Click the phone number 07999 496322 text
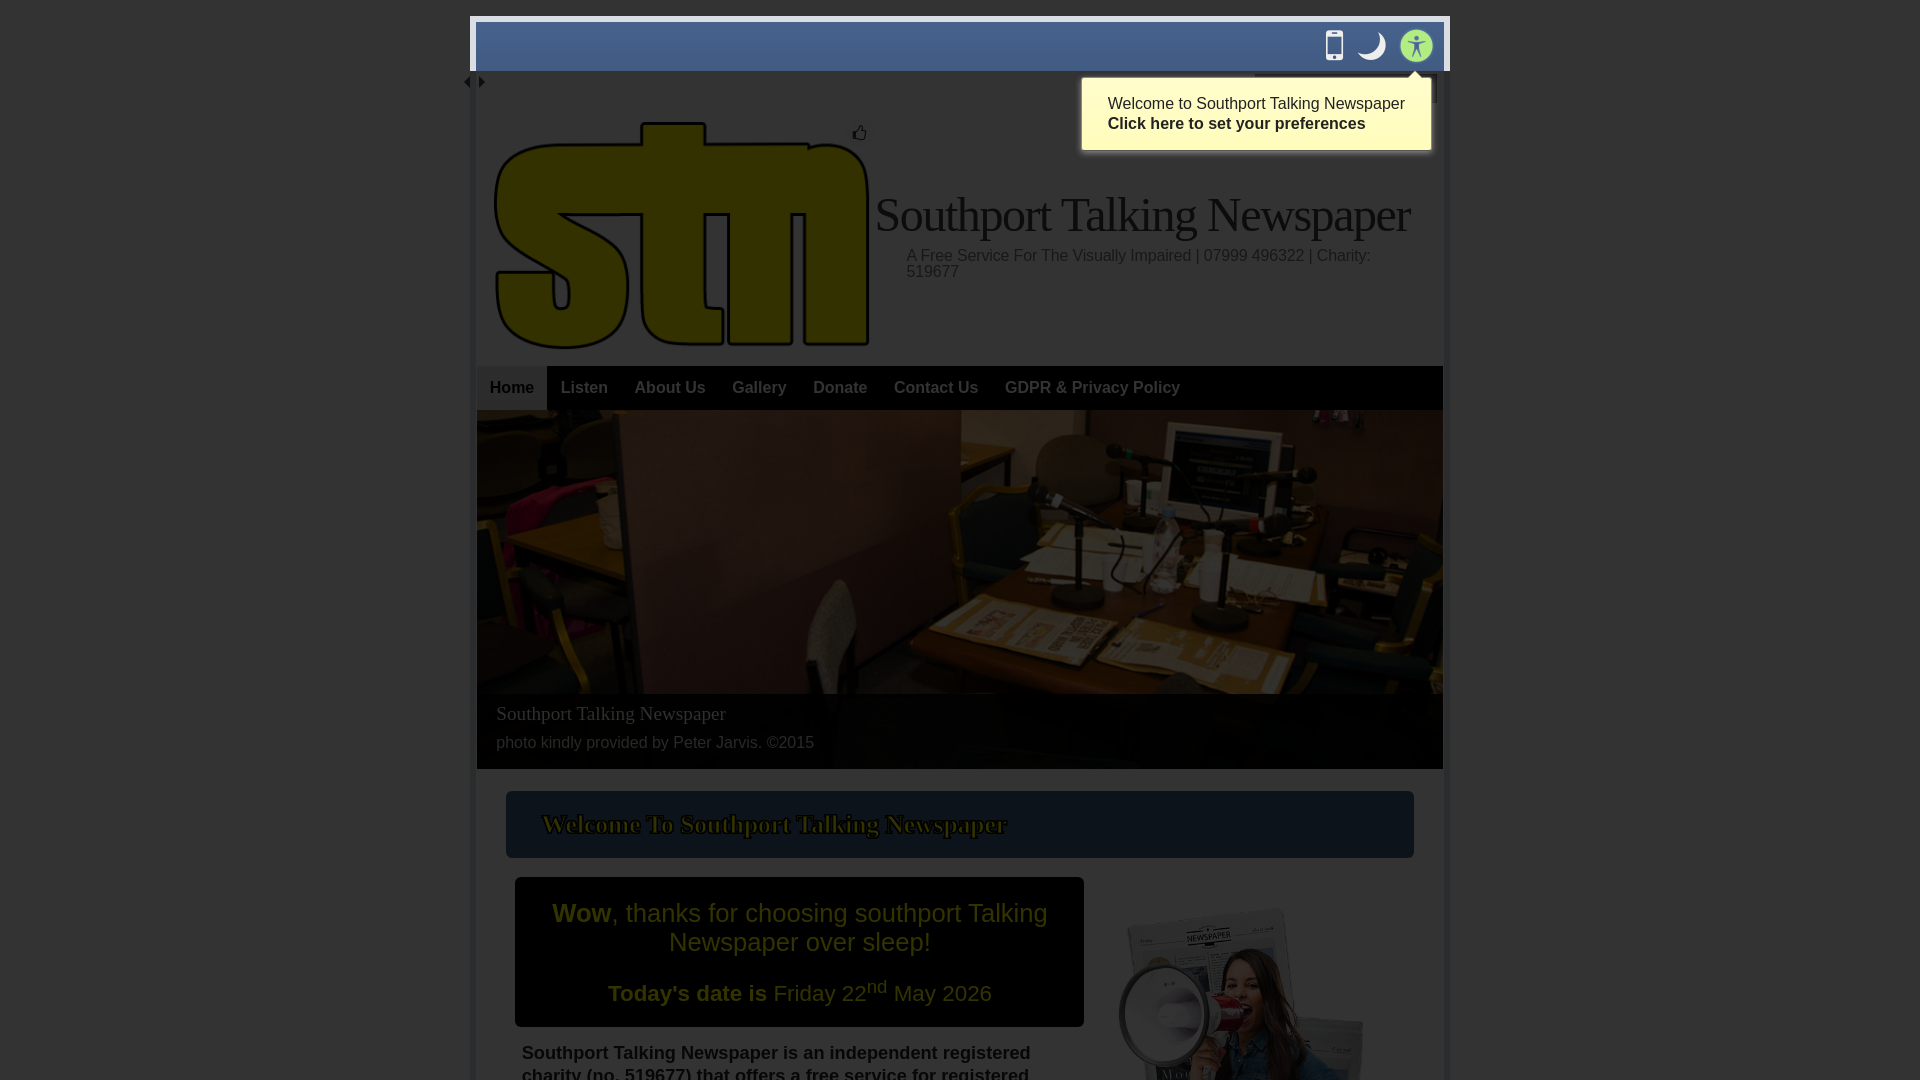 (1253, 256)
